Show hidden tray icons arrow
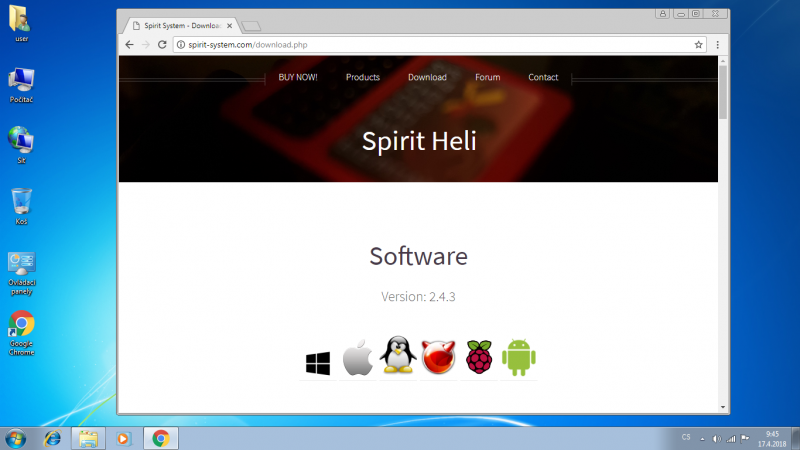Screen dimensions: 800x450 pos(703,439)
